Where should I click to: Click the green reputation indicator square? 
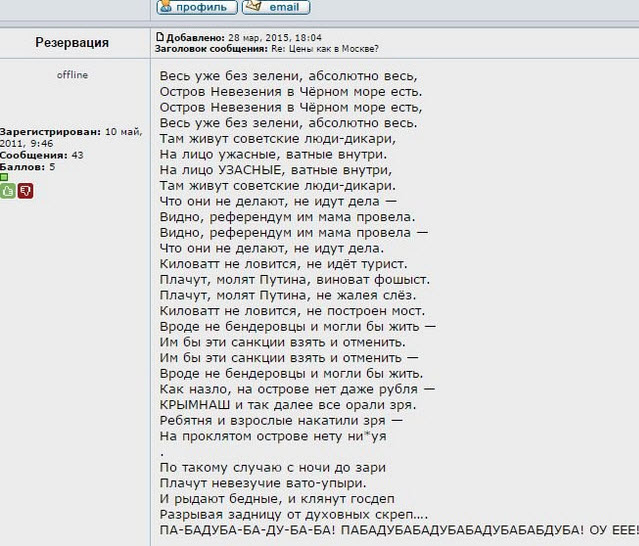click(4, 177)
